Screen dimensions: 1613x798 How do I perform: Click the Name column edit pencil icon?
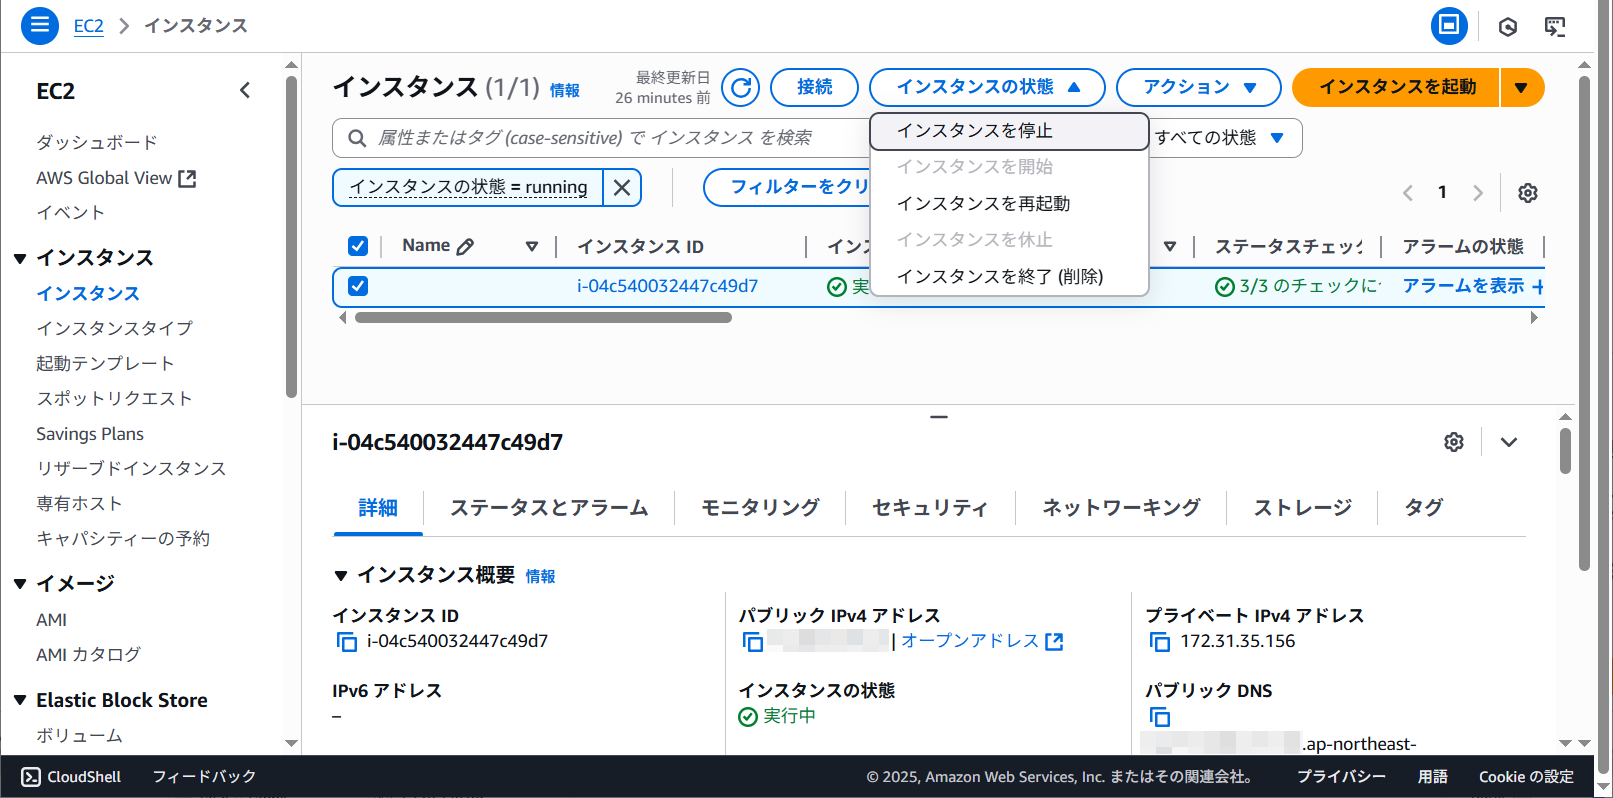pyautogui.click(x=465, y=246)
